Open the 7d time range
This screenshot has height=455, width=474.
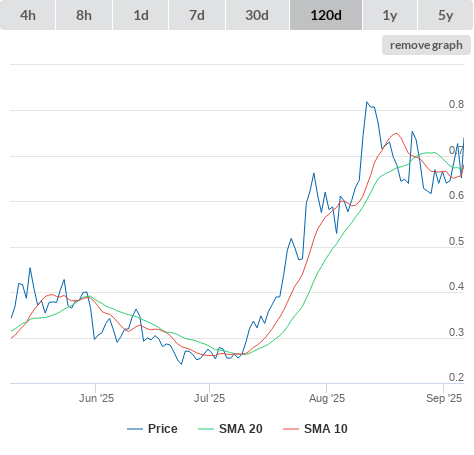pos(197,15)
